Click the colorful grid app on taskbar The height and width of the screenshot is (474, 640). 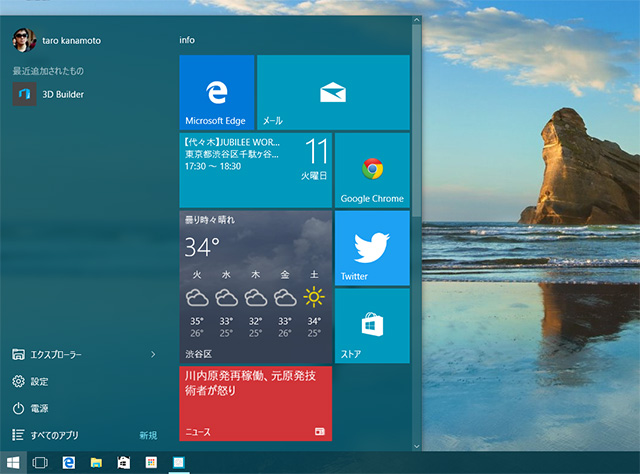click(x=151, y=462)
